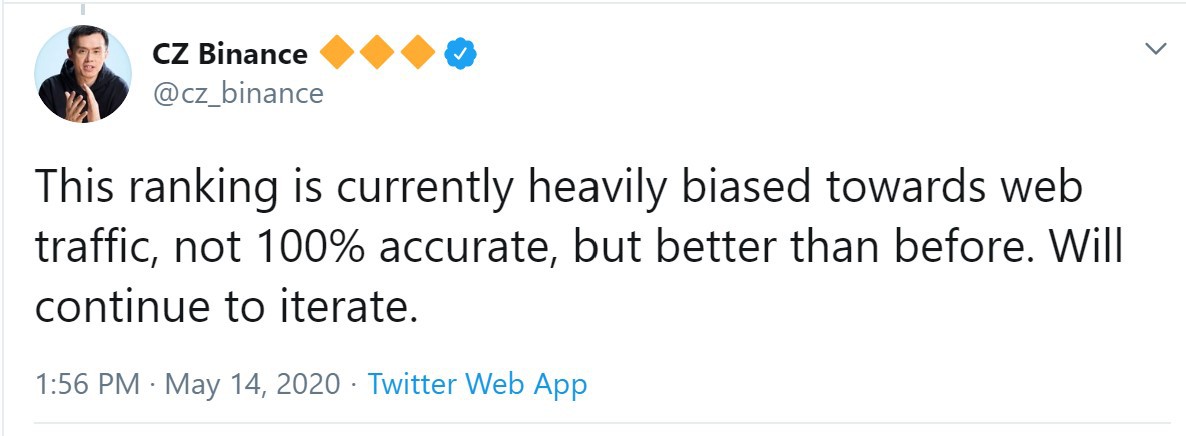The image size is (1186, 436).
Task: Click the 1:56 PM timestamp
Action: tap(88, 385)
